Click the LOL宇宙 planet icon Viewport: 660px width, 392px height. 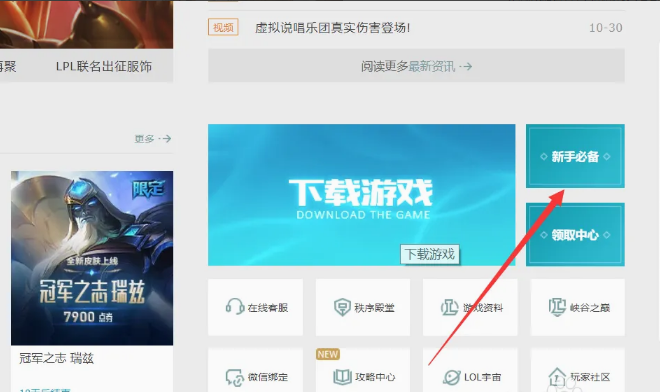pyautogui.click(x=452, y=377)
